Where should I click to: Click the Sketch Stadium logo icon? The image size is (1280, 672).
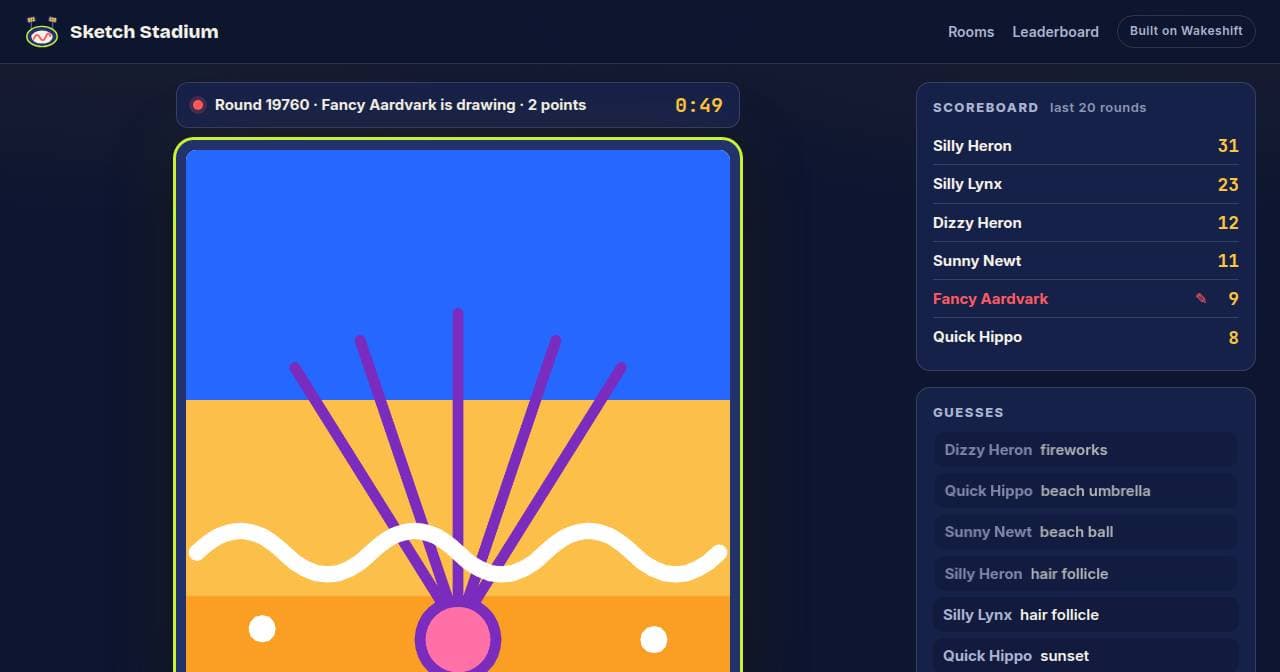(x=41, y=32)
